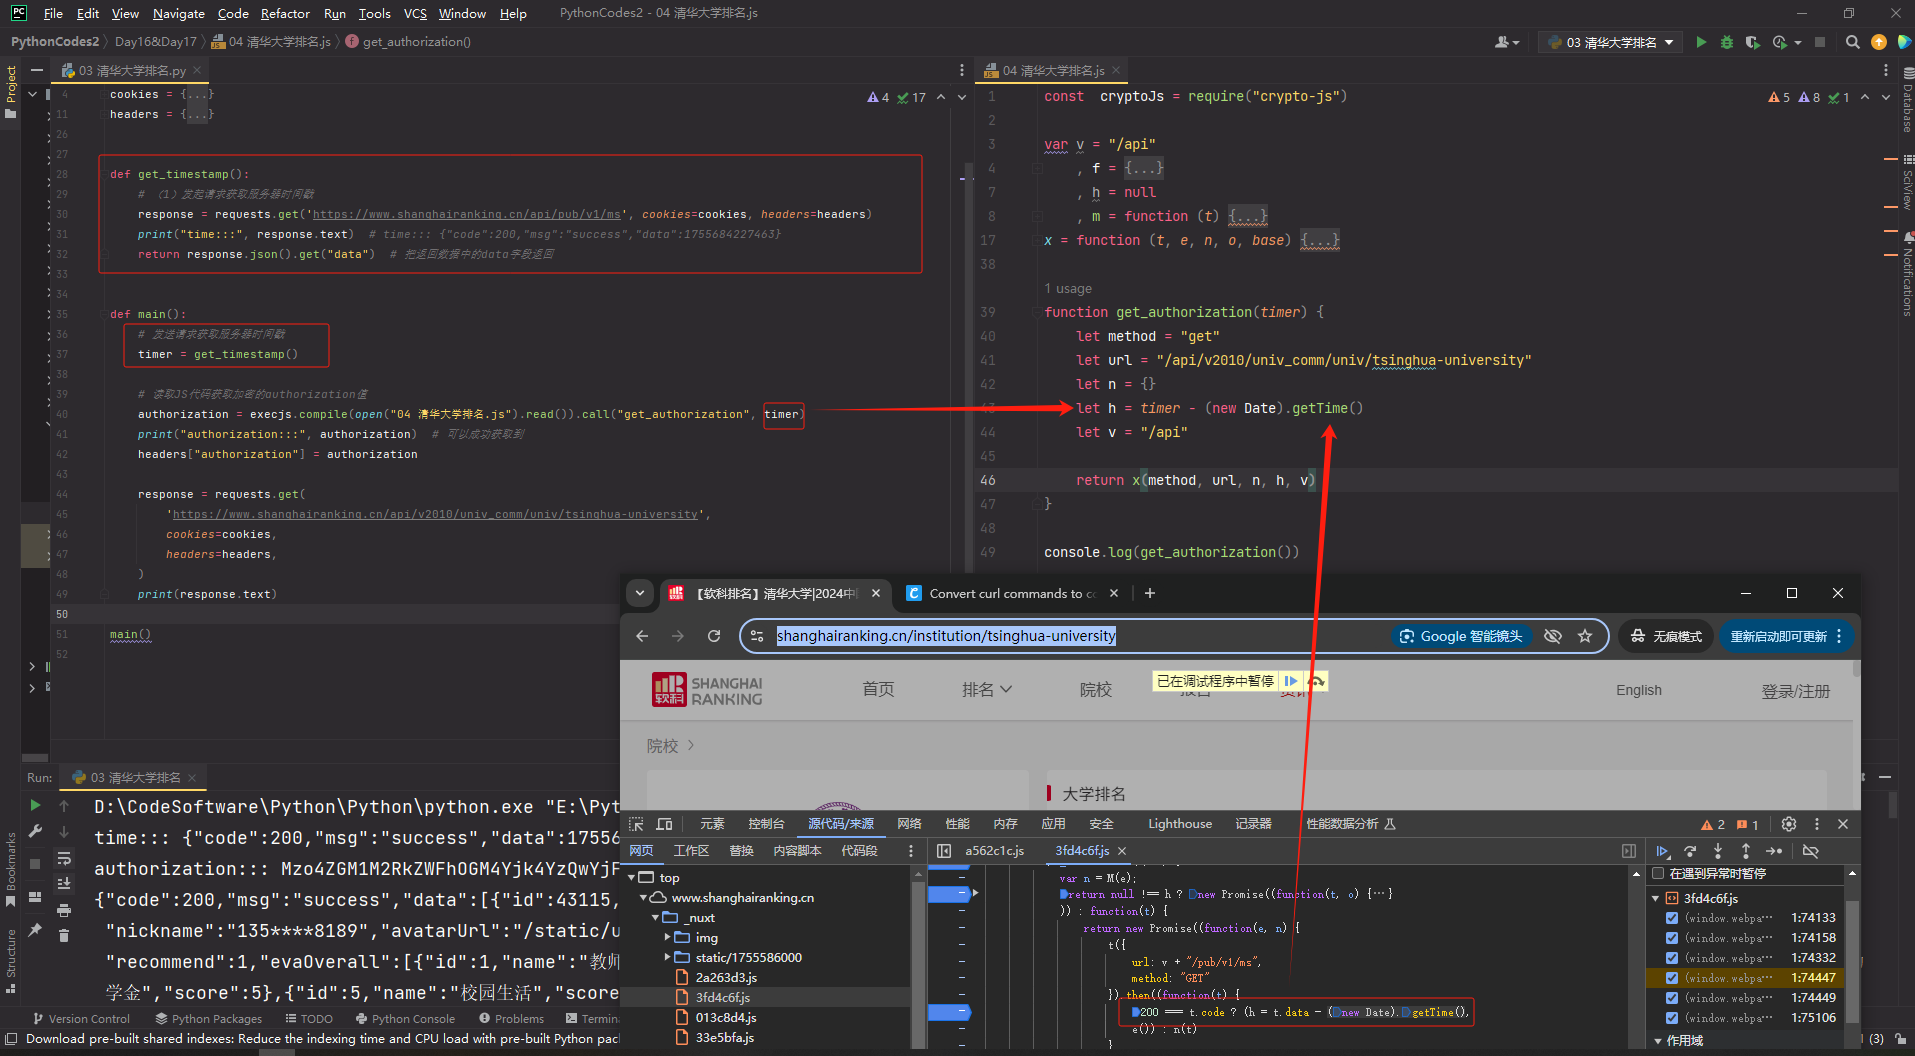Open the Refactor menu
Screen dimensions: 1915x1056
pyautogui.click(x=285, y=13)
